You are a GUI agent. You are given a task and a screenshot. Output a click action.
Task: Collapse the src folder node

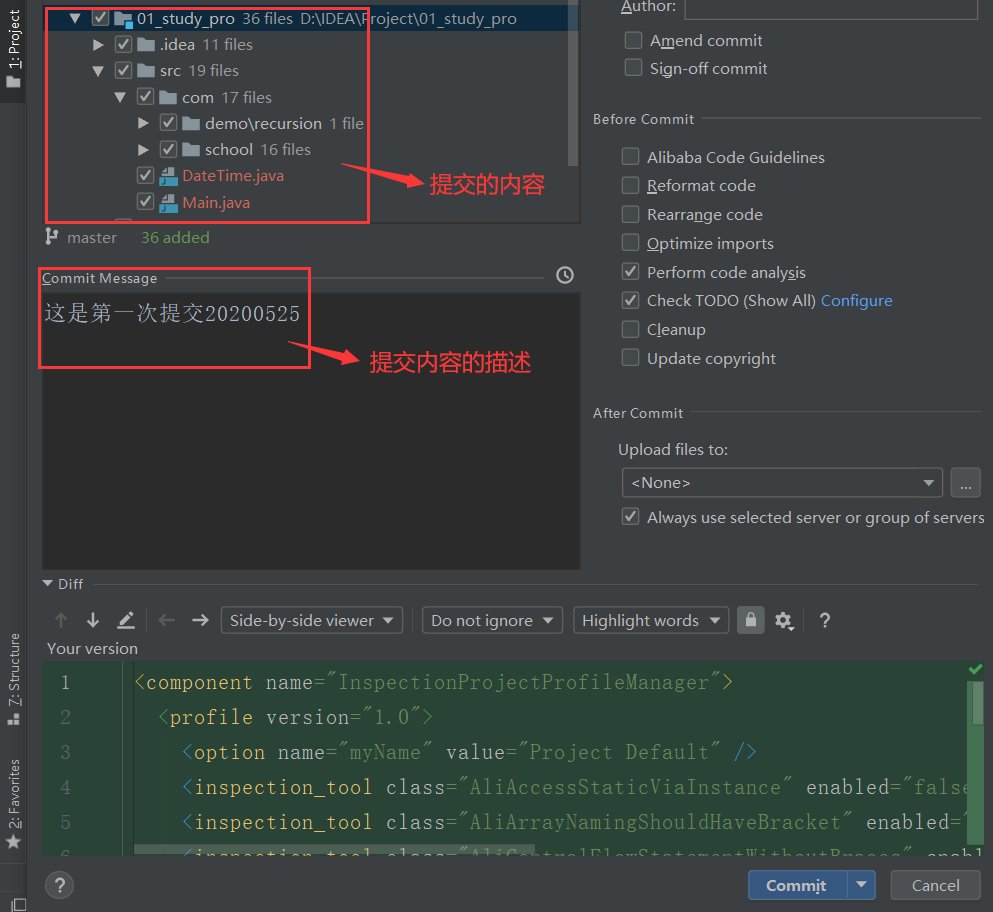[x=98, y=71]
